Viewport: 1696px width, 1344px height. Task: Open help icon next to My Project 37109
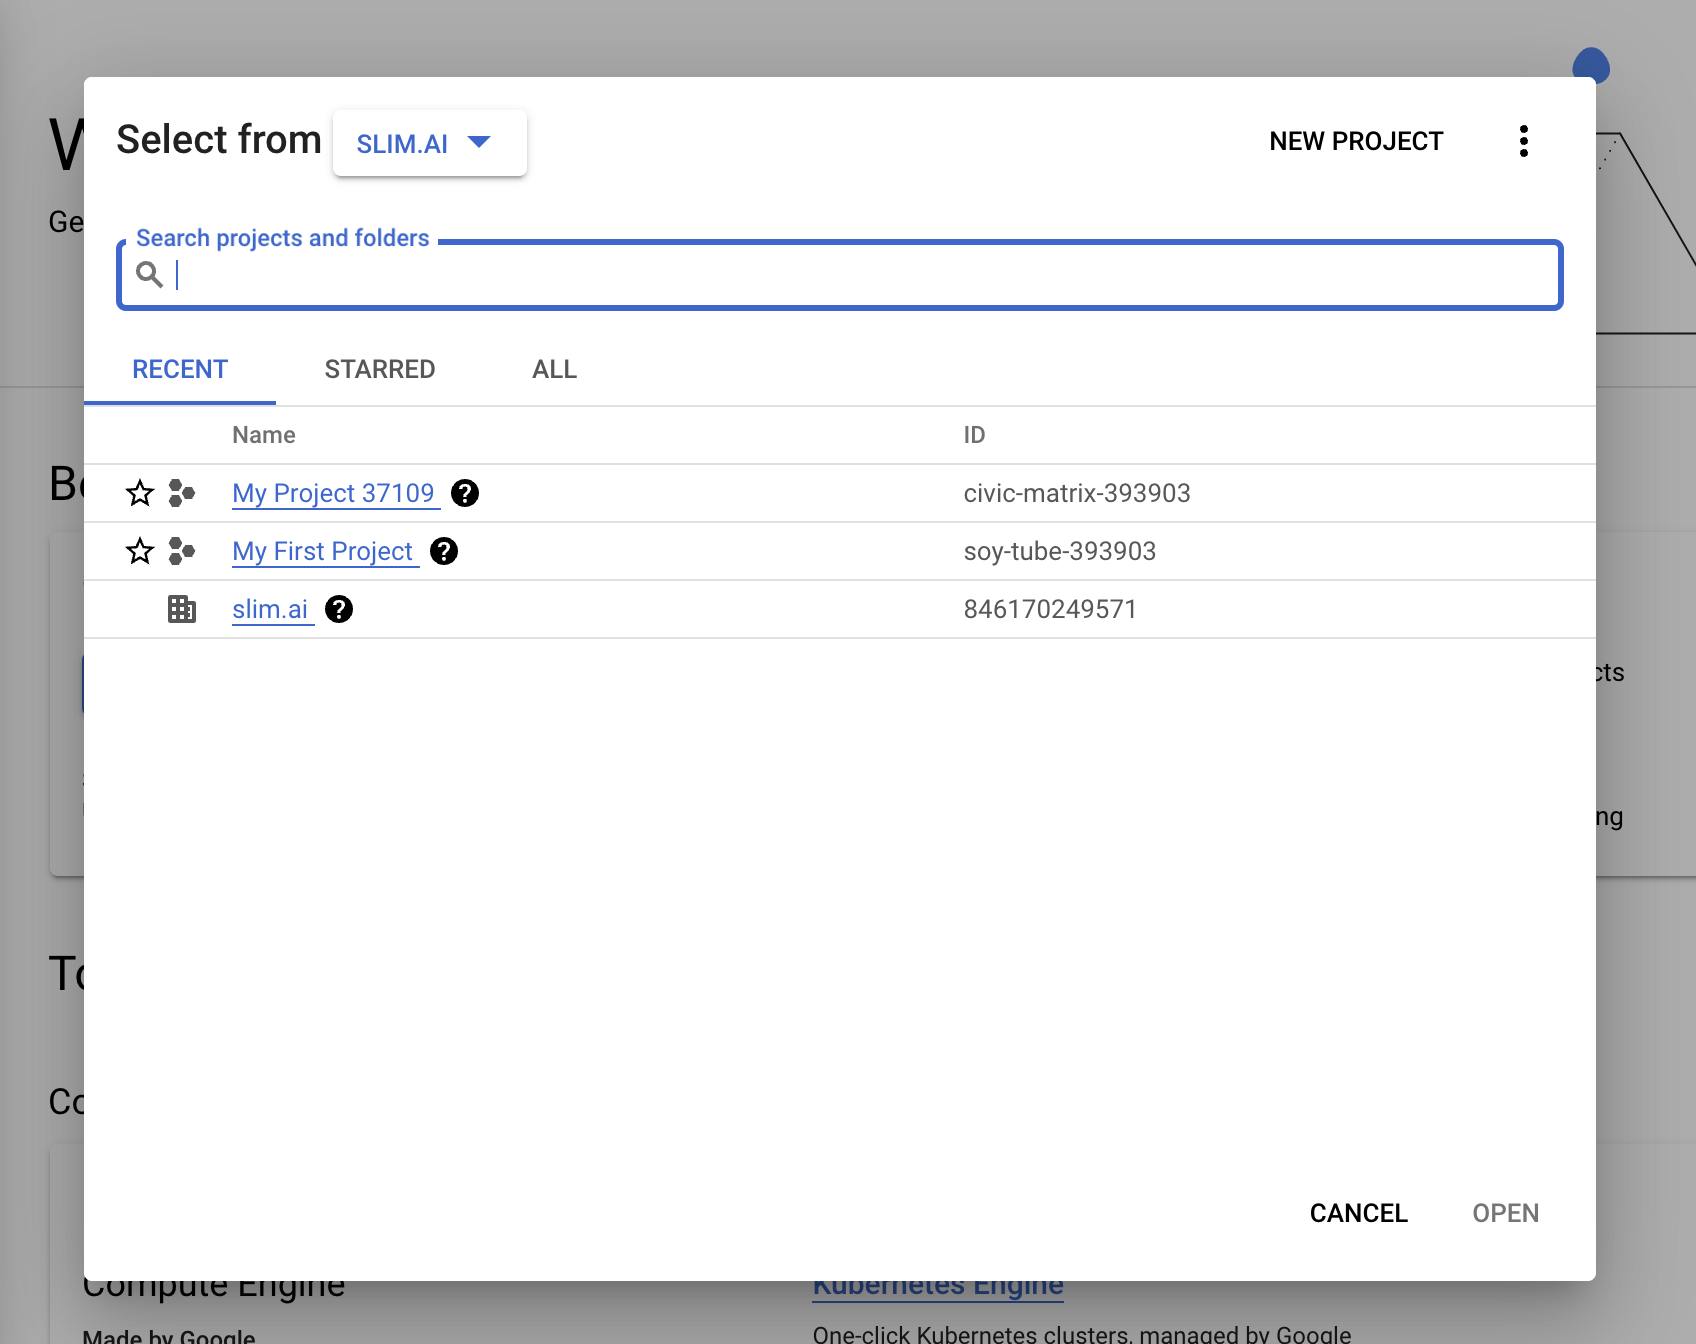(x=465, y=493)
